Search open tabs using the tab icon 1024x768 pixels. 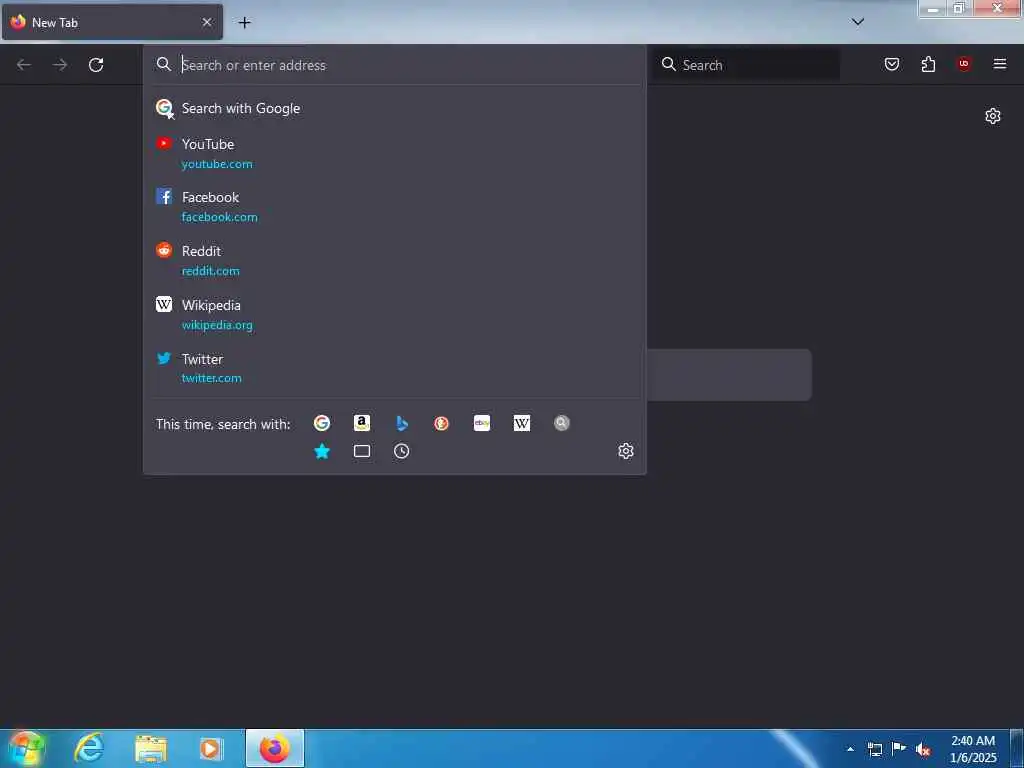(x=362, y=451)
